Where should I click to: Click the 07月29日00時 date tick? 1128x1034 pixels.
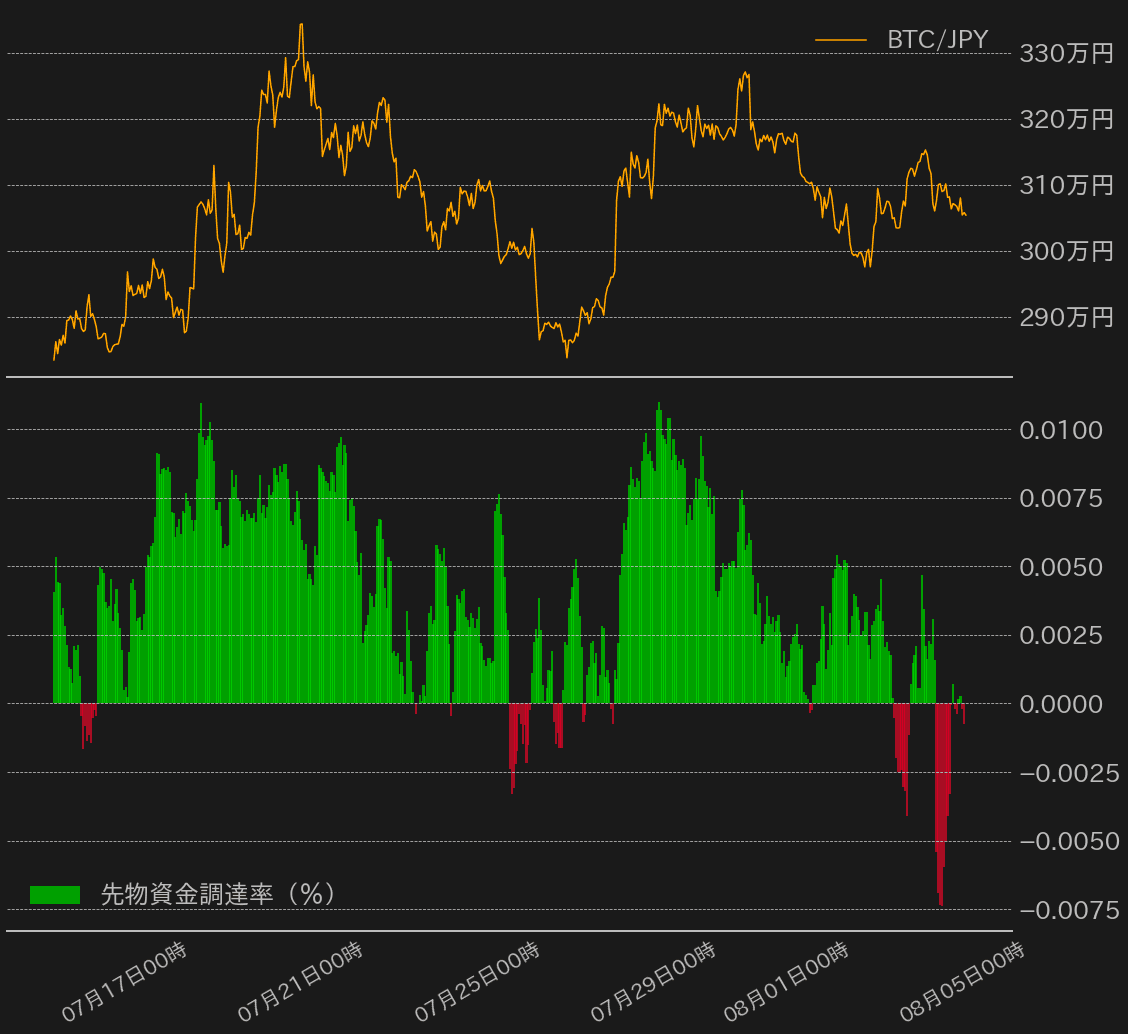point(653,982)
